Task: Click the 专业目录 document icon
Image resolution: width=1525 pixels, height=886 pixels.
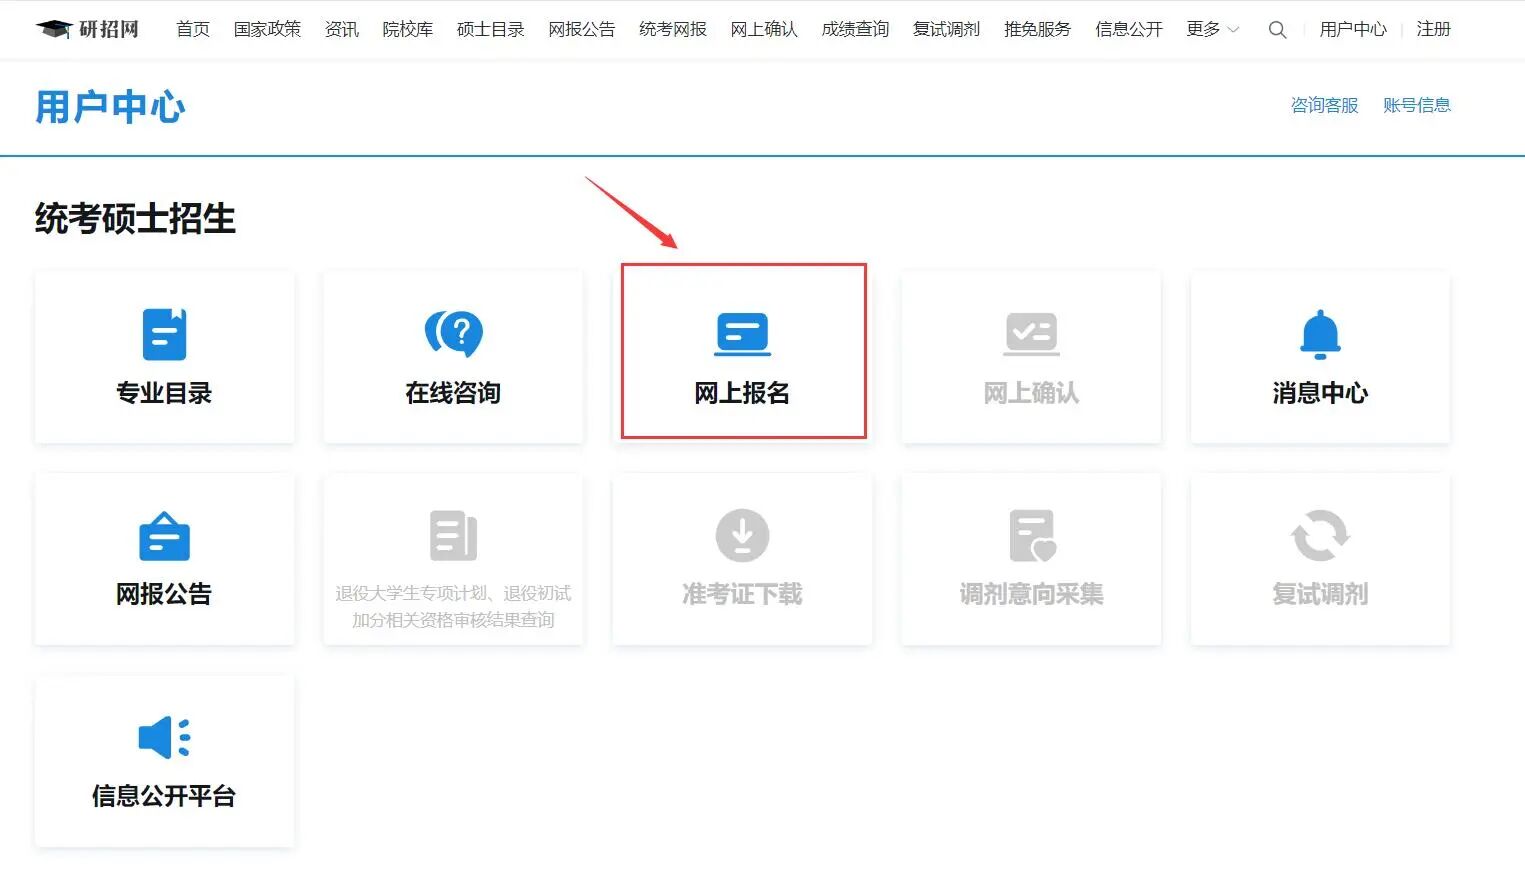Action: coord(164,334)
